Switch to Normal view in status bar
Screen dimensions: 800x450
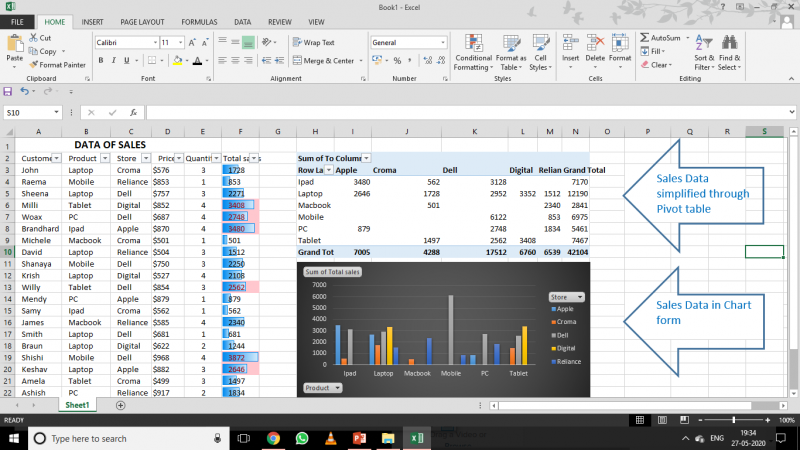click(x=640, y=420)
